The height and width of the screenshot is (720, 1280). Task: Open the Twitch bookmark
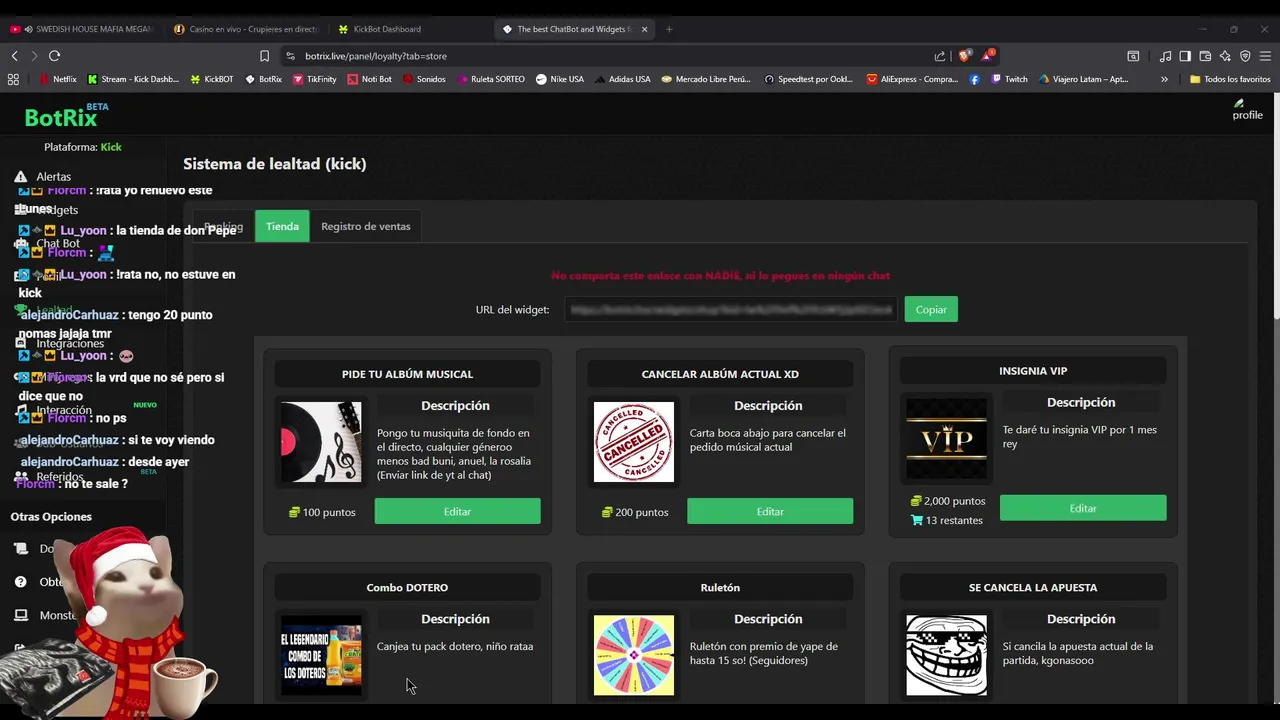(x=1009, y=79)
